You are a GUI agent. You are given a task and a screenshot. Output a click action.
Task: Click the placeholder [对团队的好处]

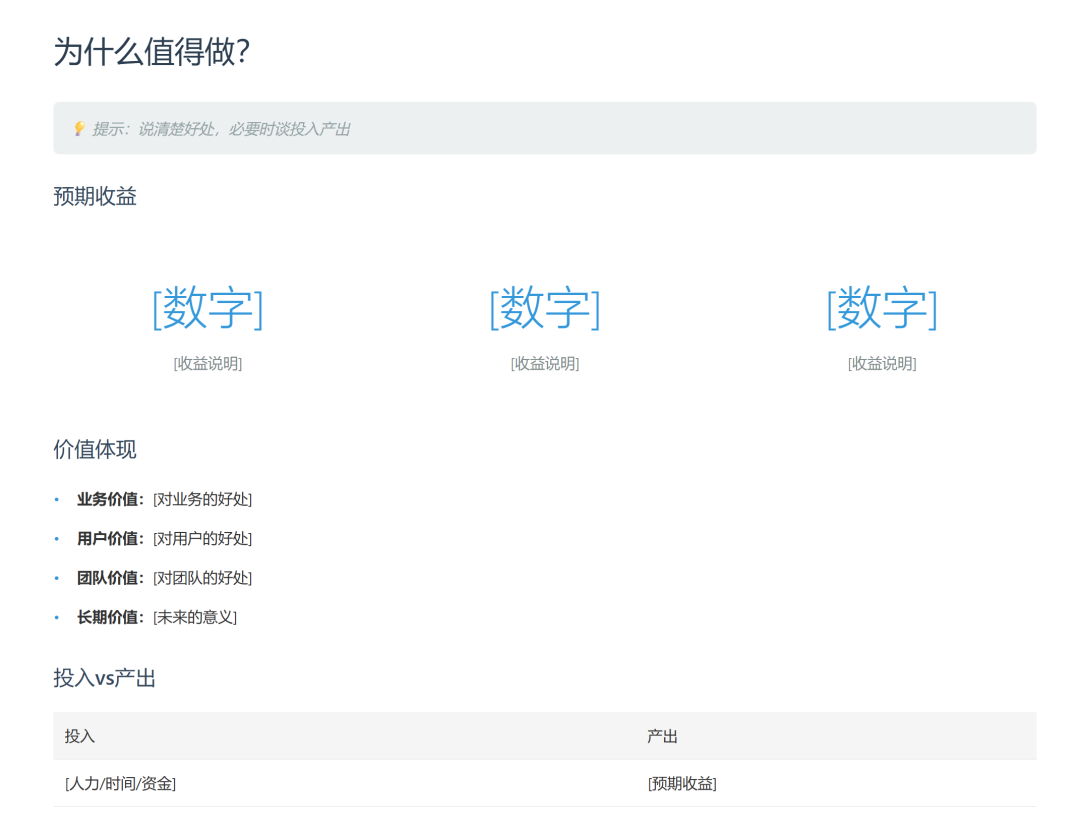202,578
